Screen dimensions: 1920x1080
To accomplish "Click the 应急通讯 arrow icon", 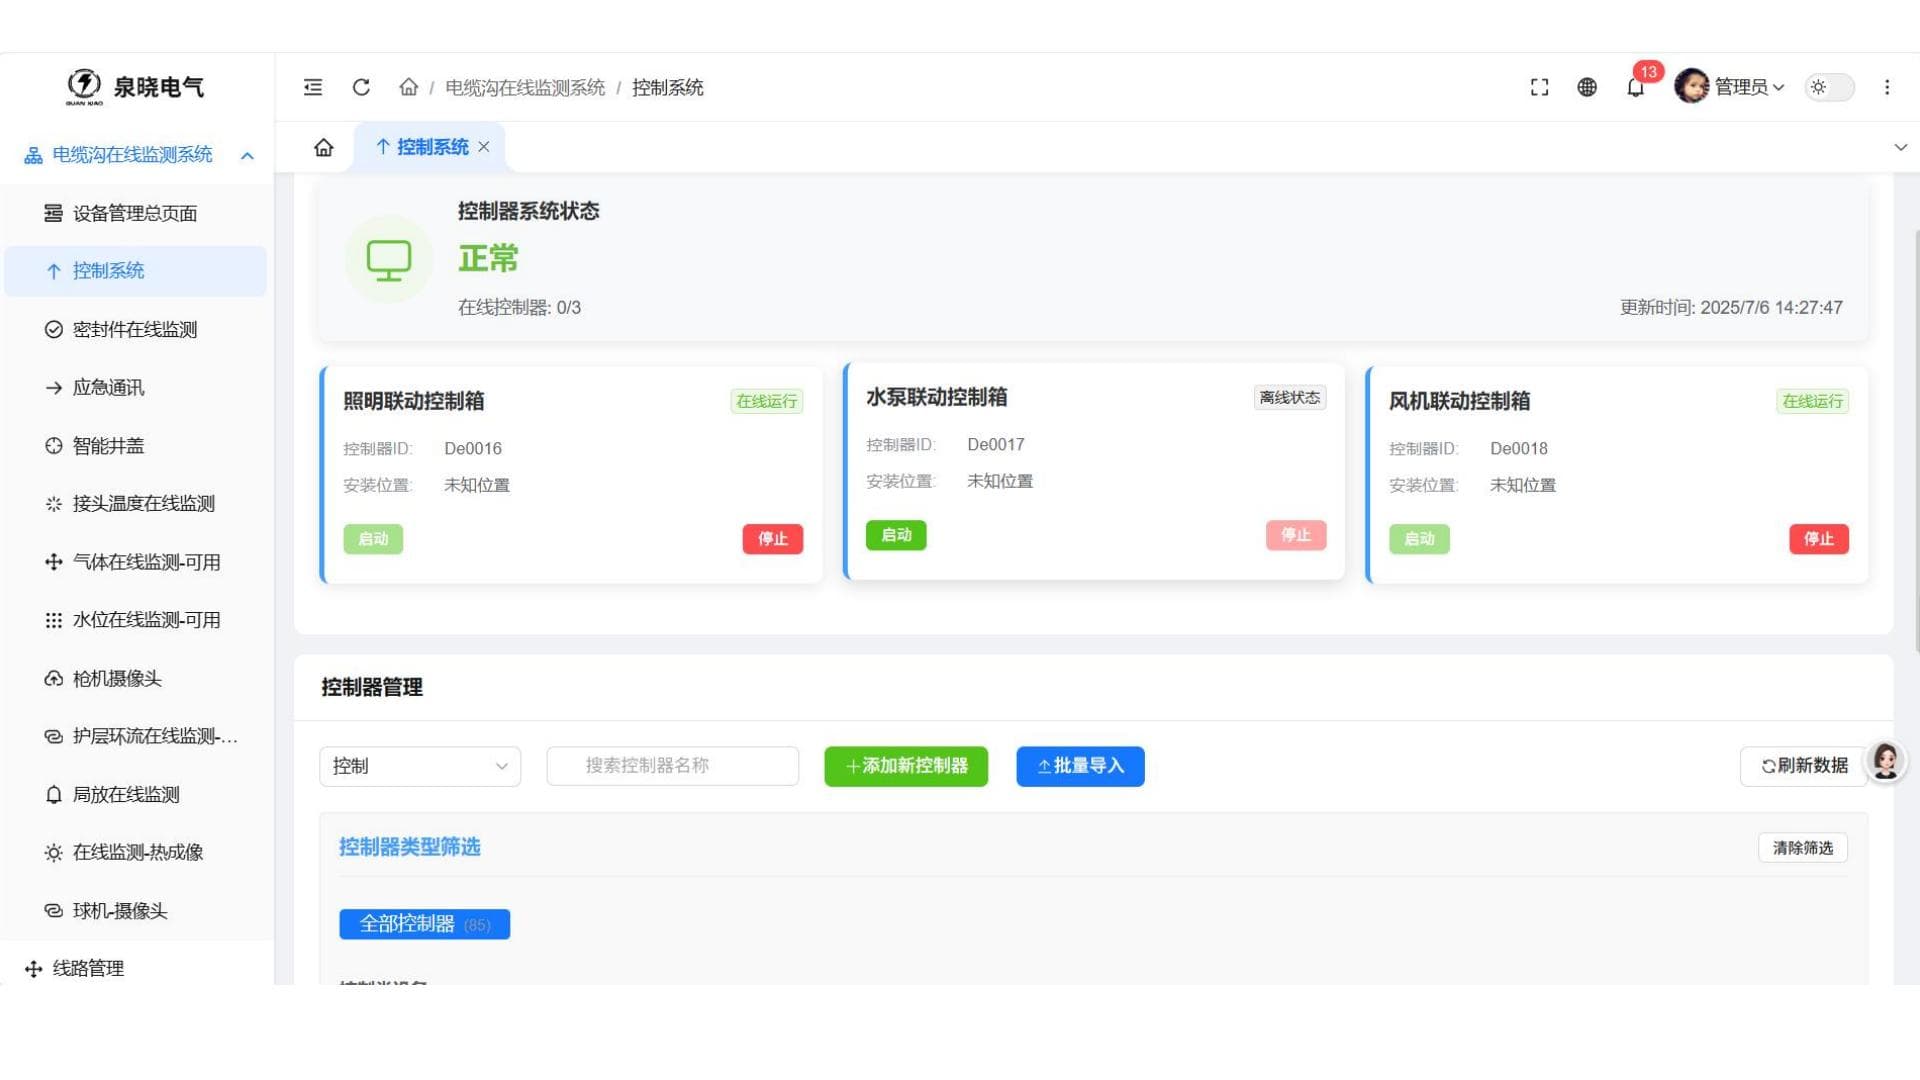I will 53,388.
